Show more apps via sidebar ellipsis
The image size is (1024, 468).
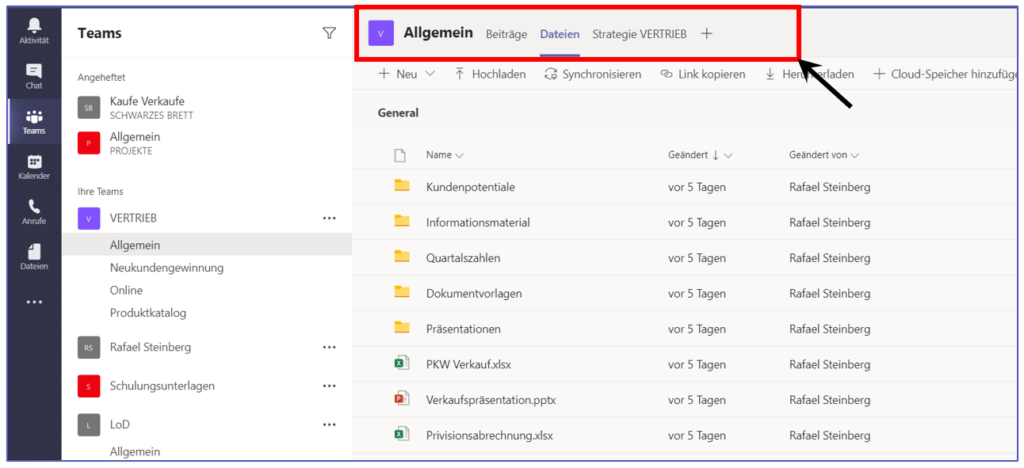pyautogui.click(x=34, y=302)
